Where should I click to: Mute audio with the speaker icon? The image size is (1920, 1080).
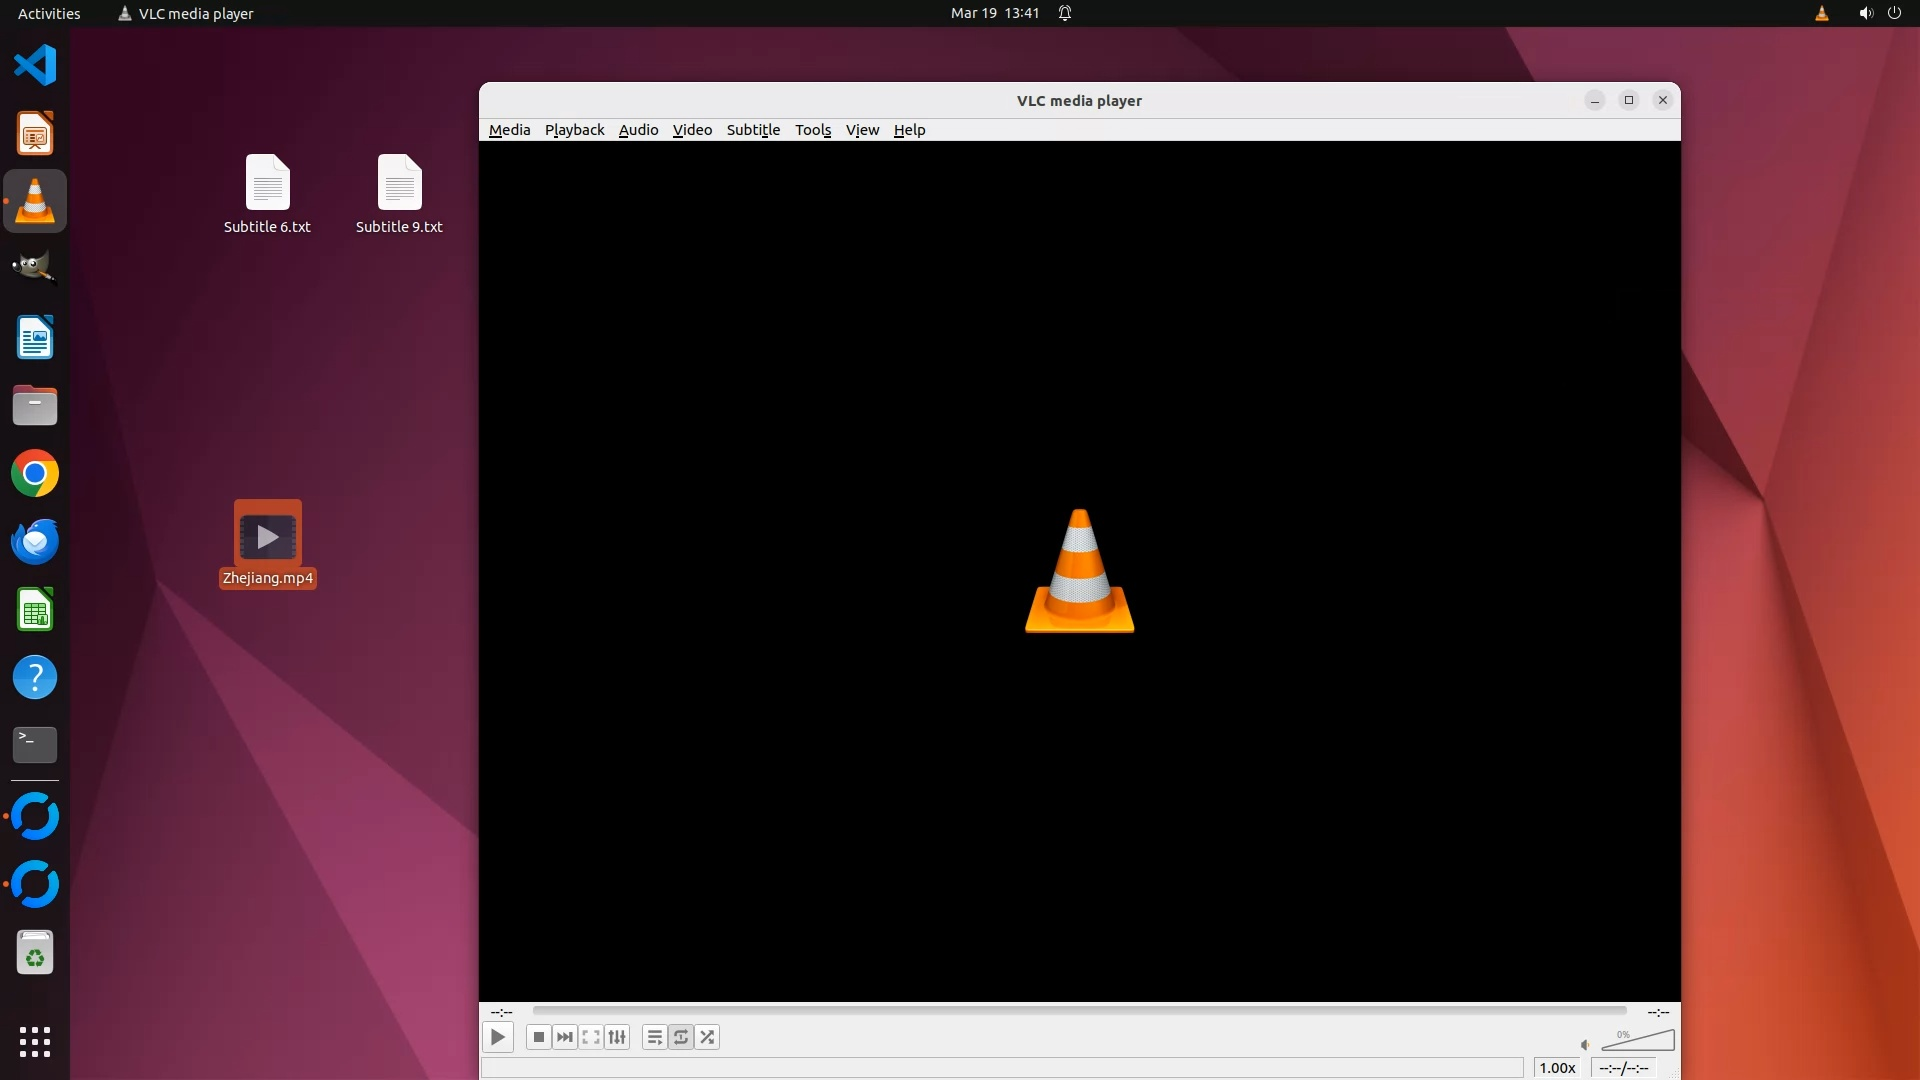tap(1585, 1045)
